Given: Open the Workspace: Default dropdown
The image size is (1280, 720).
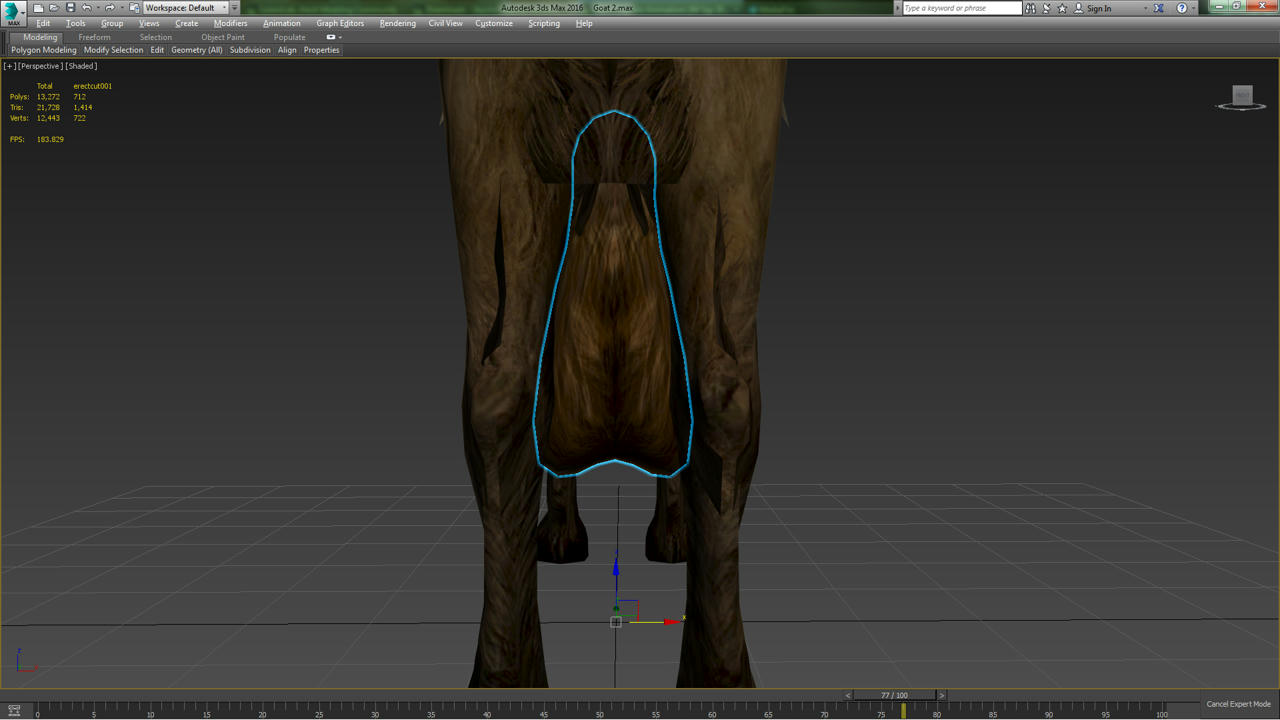Looking at the screenshot, I should pyautogui.click(x=186, y=8).
